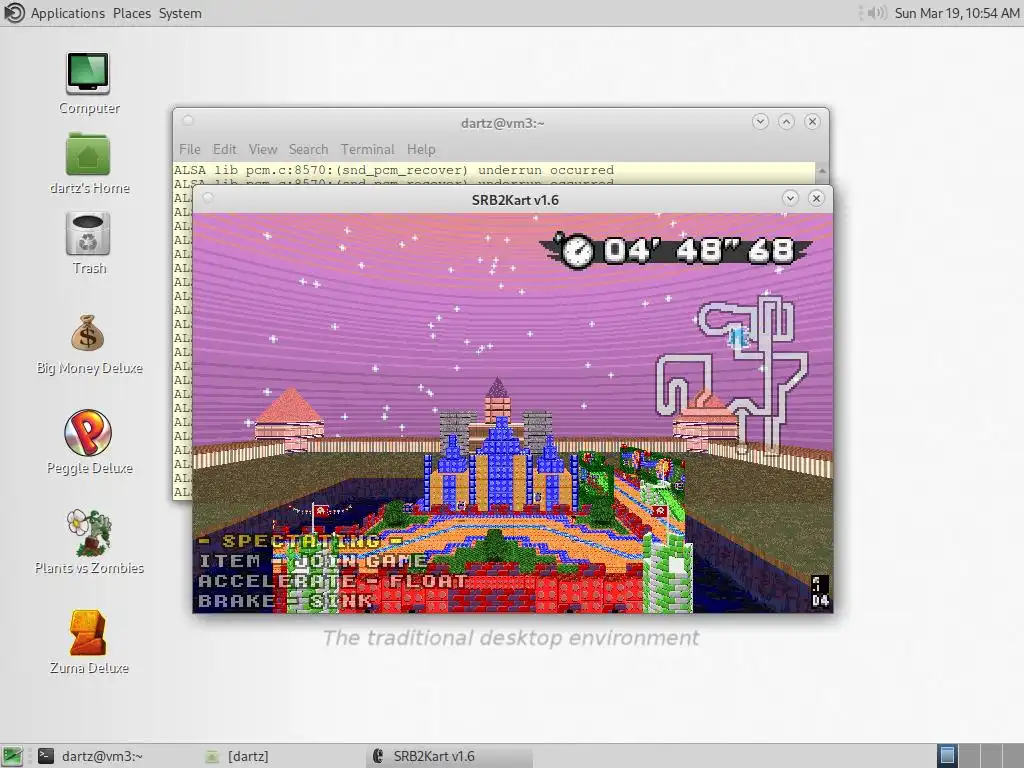Click the BRAKE - SINK text

tap(286, 601)
